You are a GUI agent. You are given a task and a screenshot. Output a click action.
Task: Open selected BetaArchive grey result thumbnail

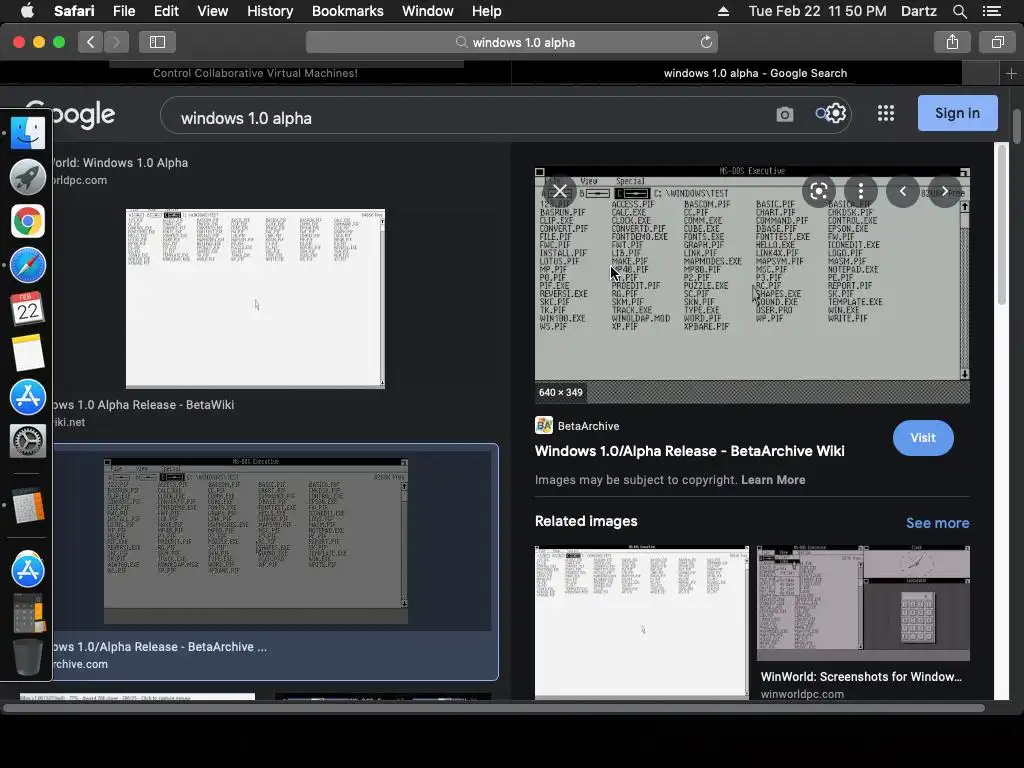point(255,541)
